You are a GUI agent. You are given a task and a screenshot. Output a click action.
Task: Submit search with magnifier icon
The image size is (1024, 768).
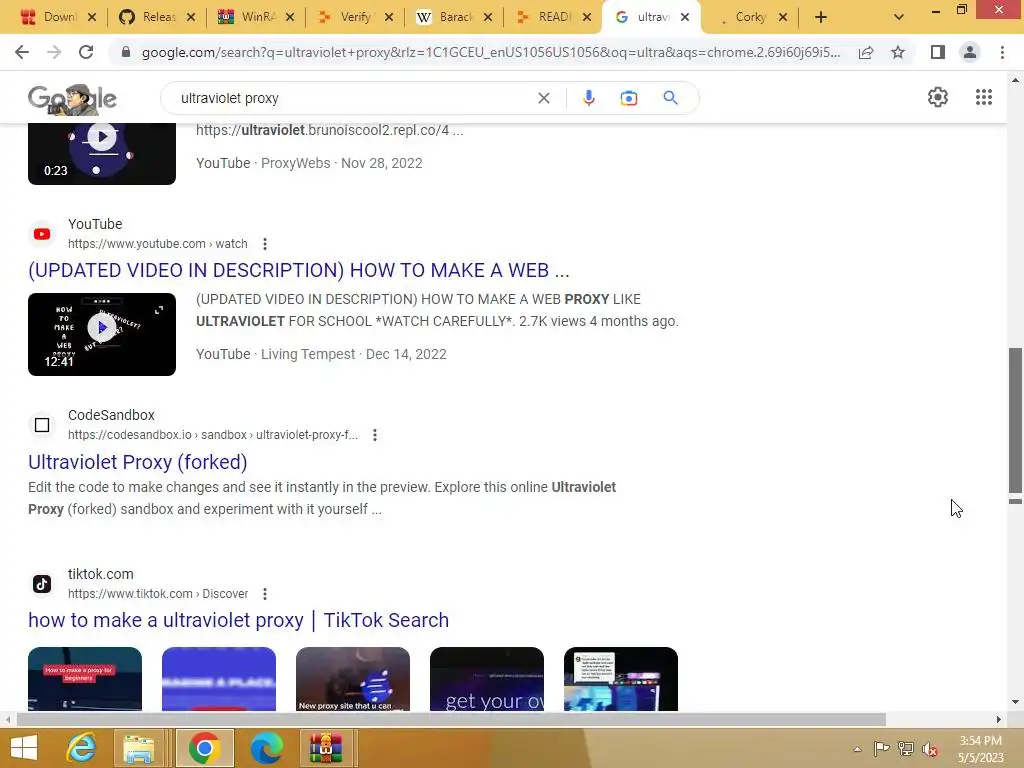(x=670, y=98)
